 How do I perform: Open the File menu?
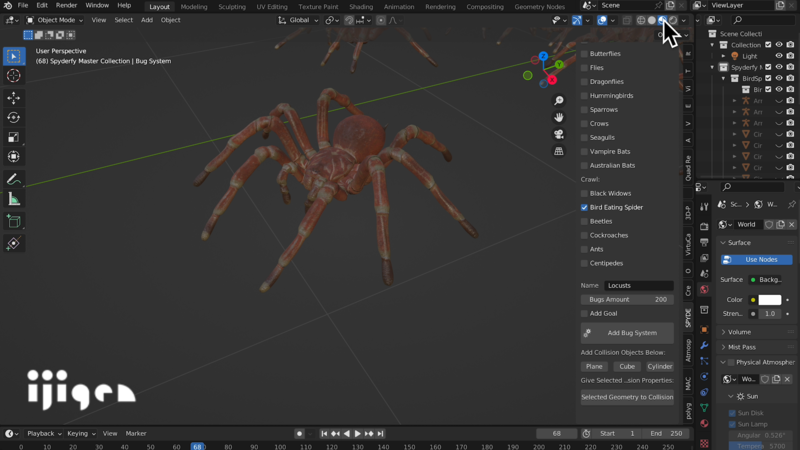23,6
